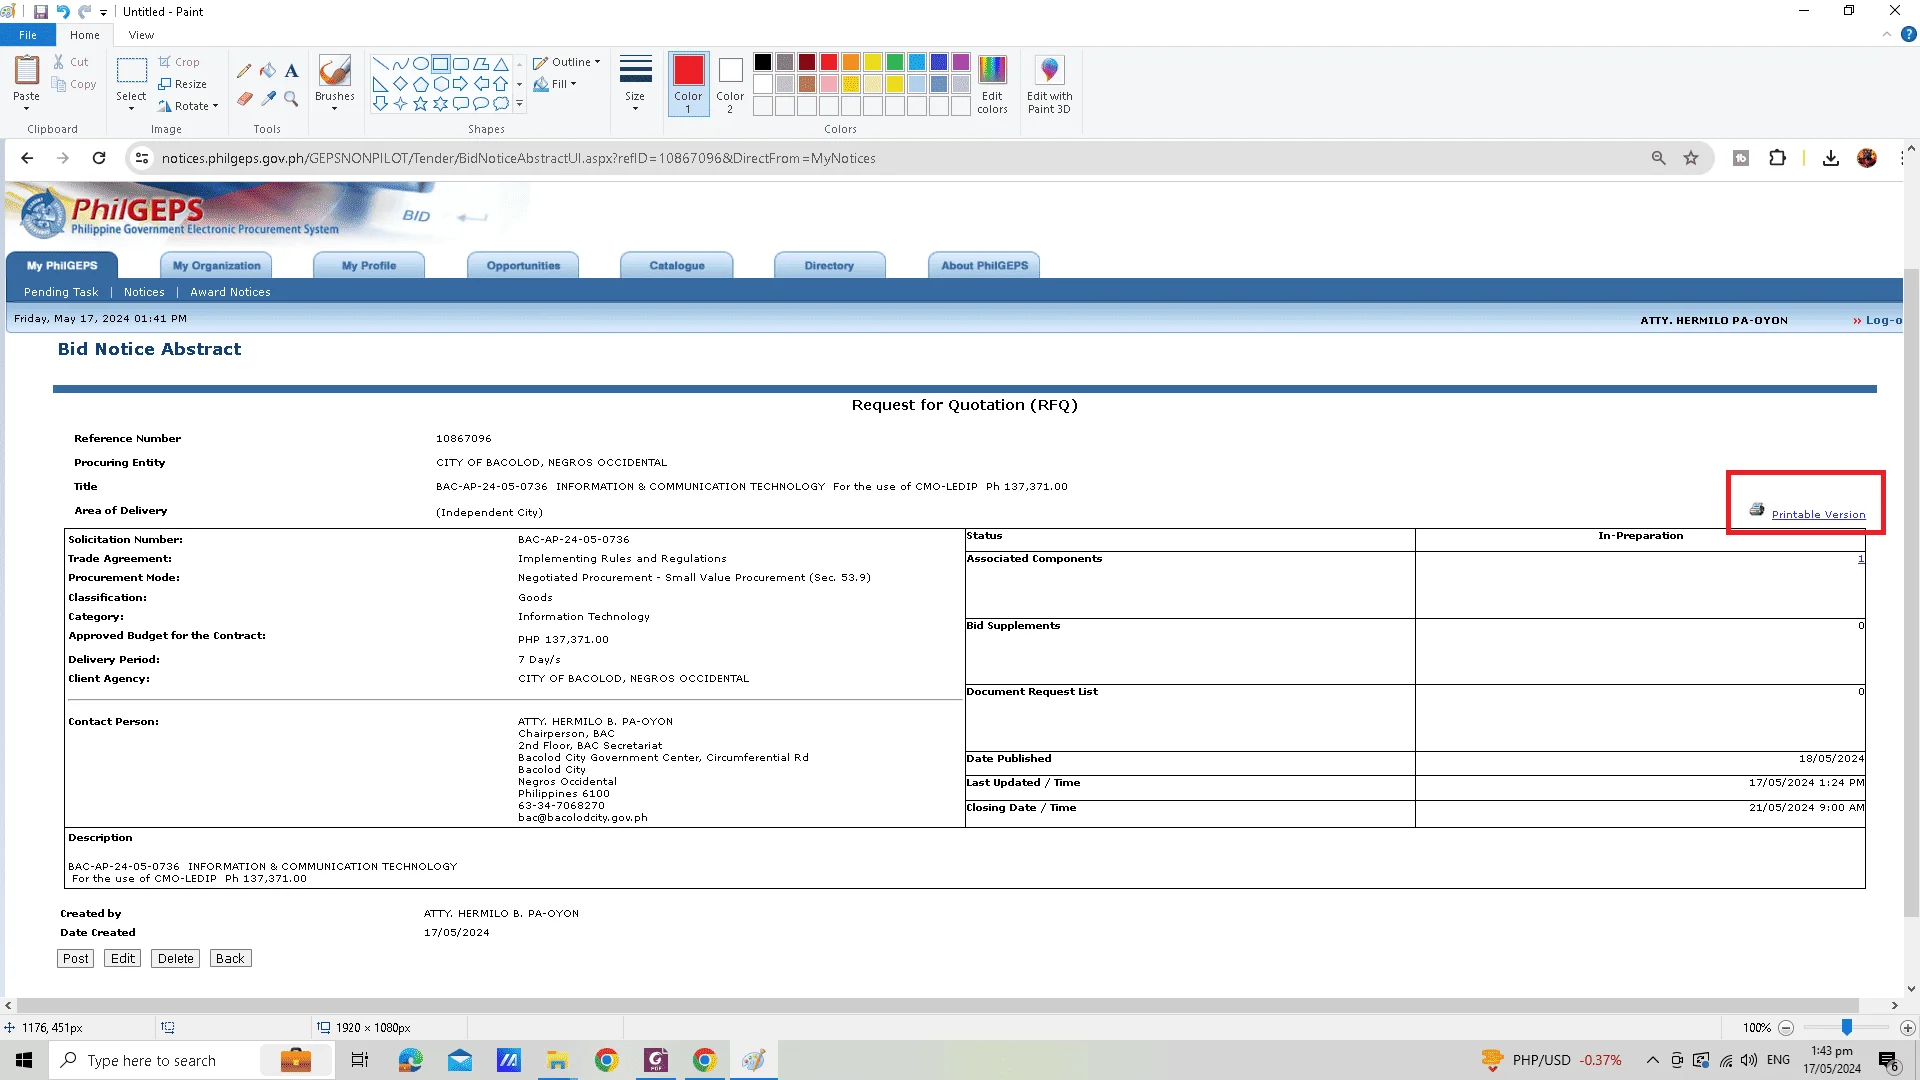
Task: Pick the Diamond shape
Action: click(400, 84)
